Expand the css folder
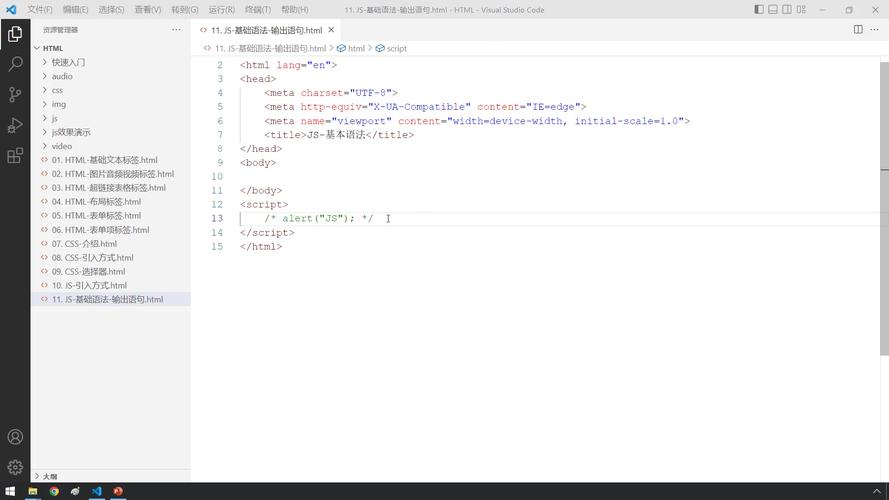This screenshot has width=889, height=500. 45,90
